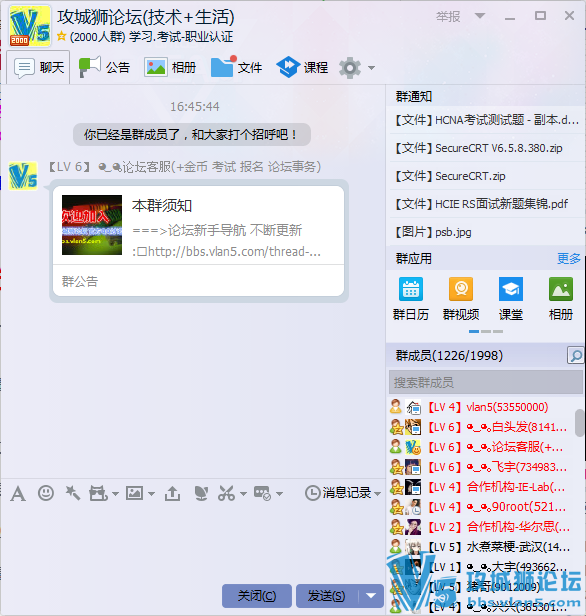Open the 公告 announcements tab
586x616 pixels.
coord(104,68)
